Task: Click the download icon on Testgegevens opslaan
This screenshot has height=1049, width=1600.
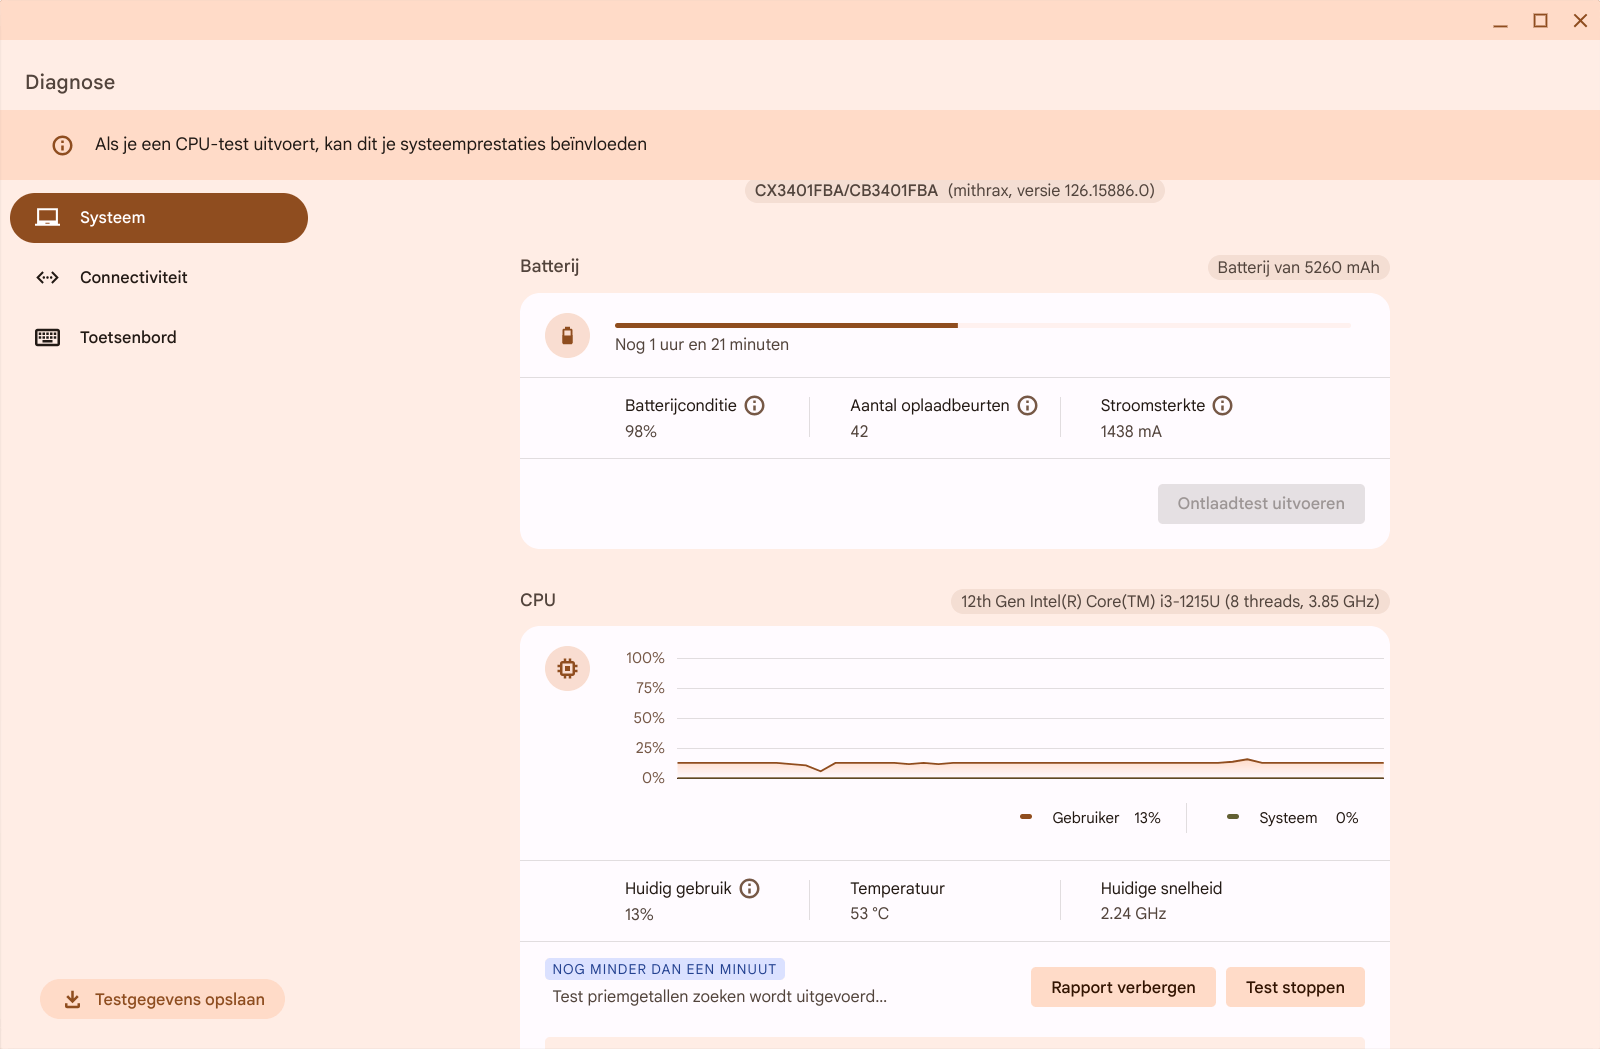Action: tap(72, 999)
